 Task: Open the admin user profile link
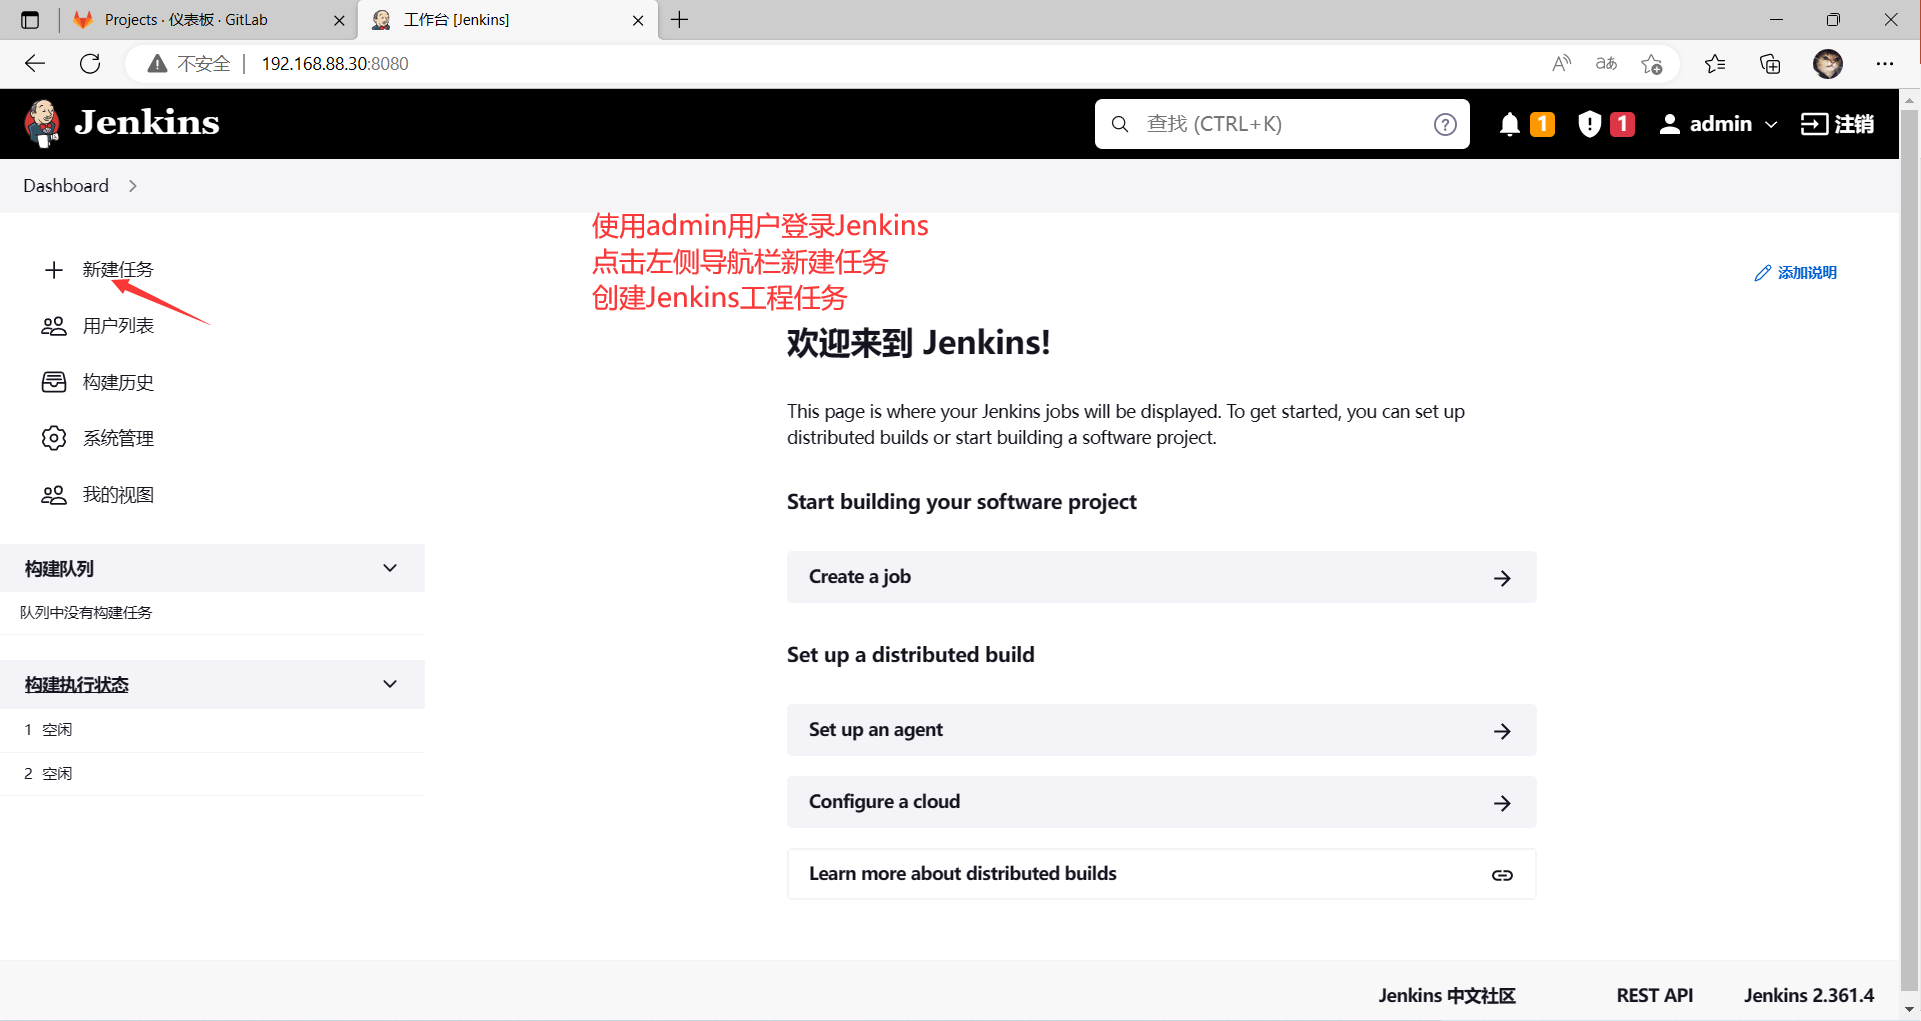pos(1706,124)
